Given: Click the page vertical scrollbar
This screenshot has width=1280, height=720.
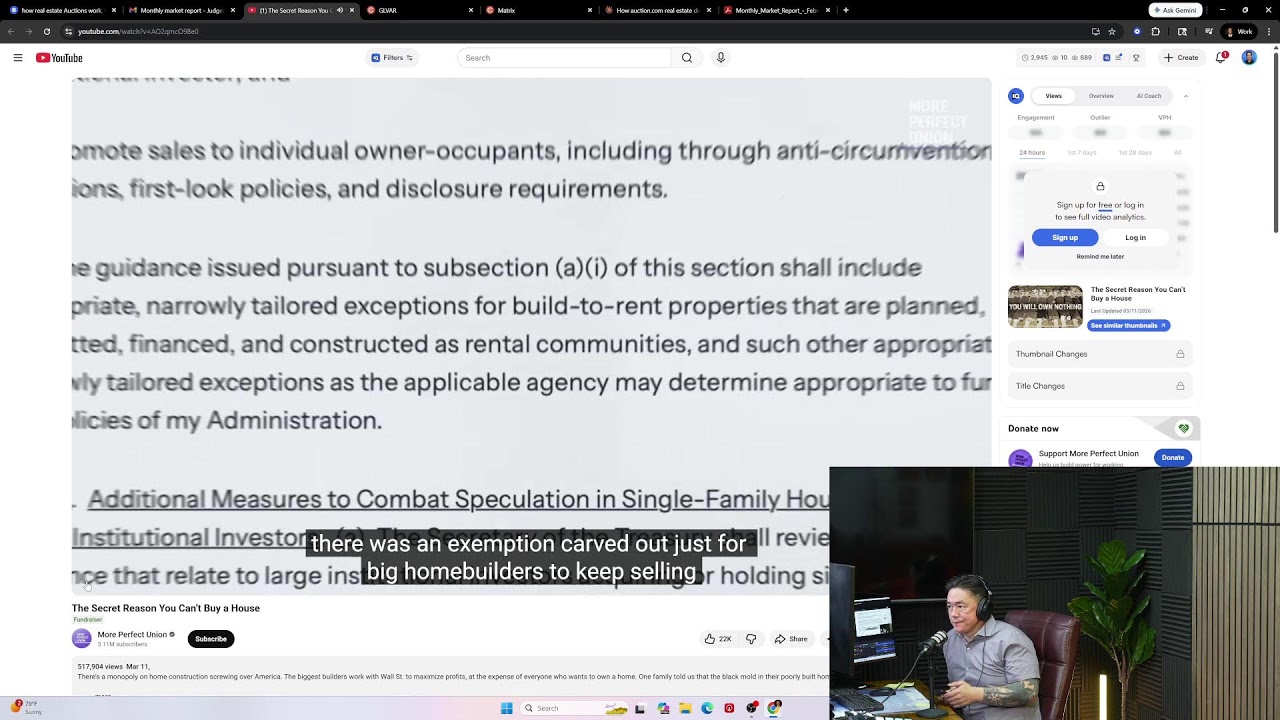Looking at the screenshot, I should click(1275, 140).
